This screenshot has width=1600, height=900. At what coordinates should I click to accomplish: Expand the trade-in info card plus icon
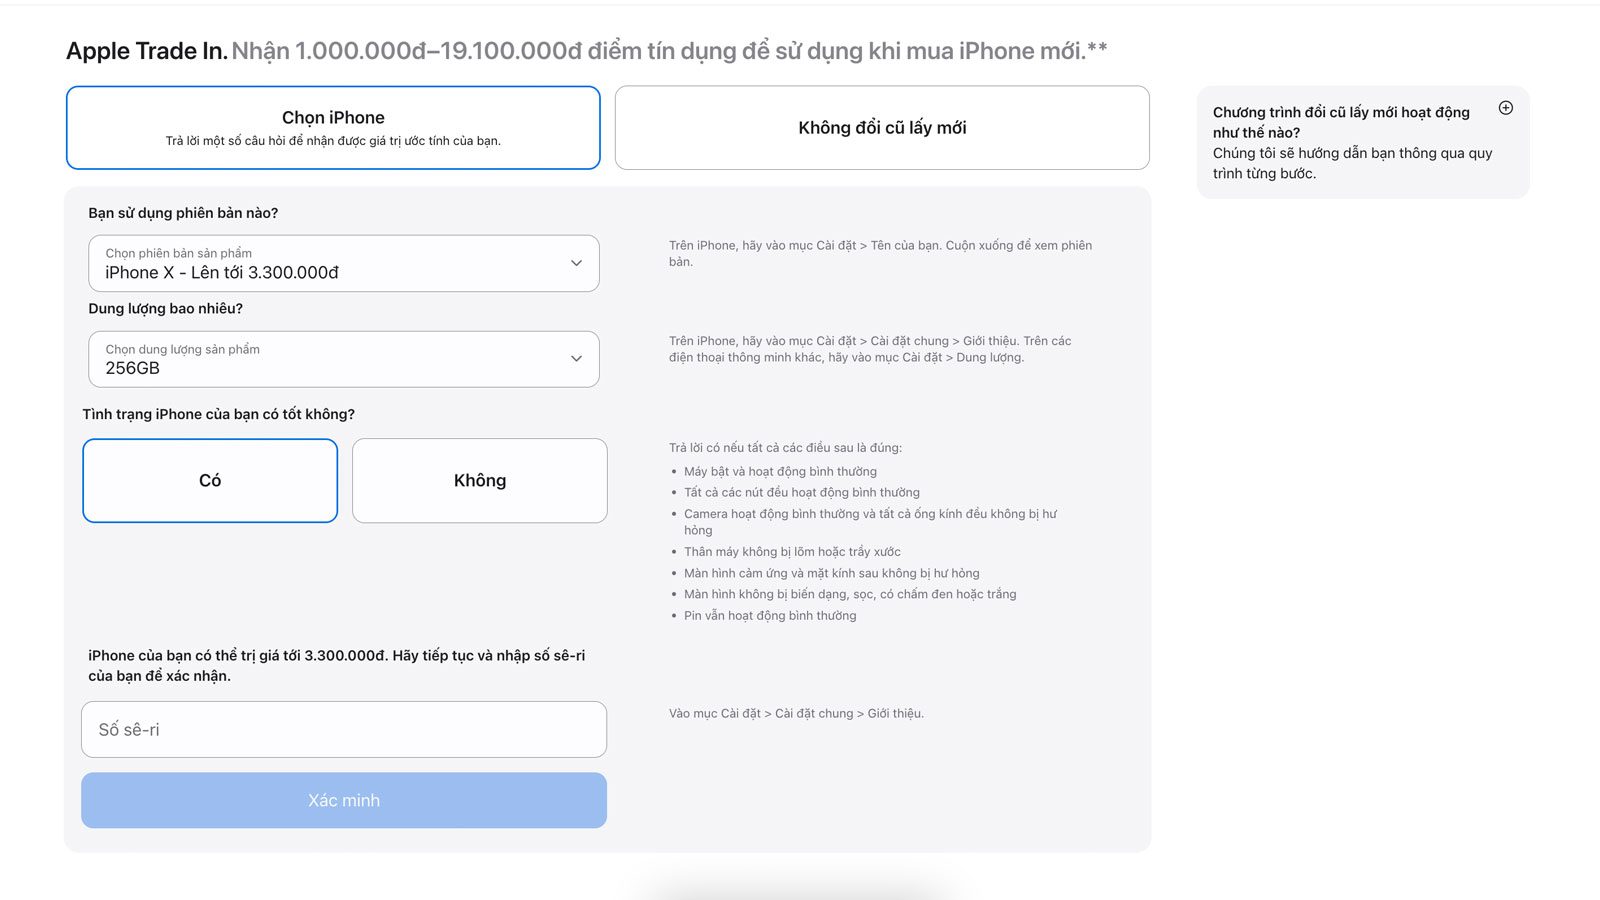pos(1505,108)
